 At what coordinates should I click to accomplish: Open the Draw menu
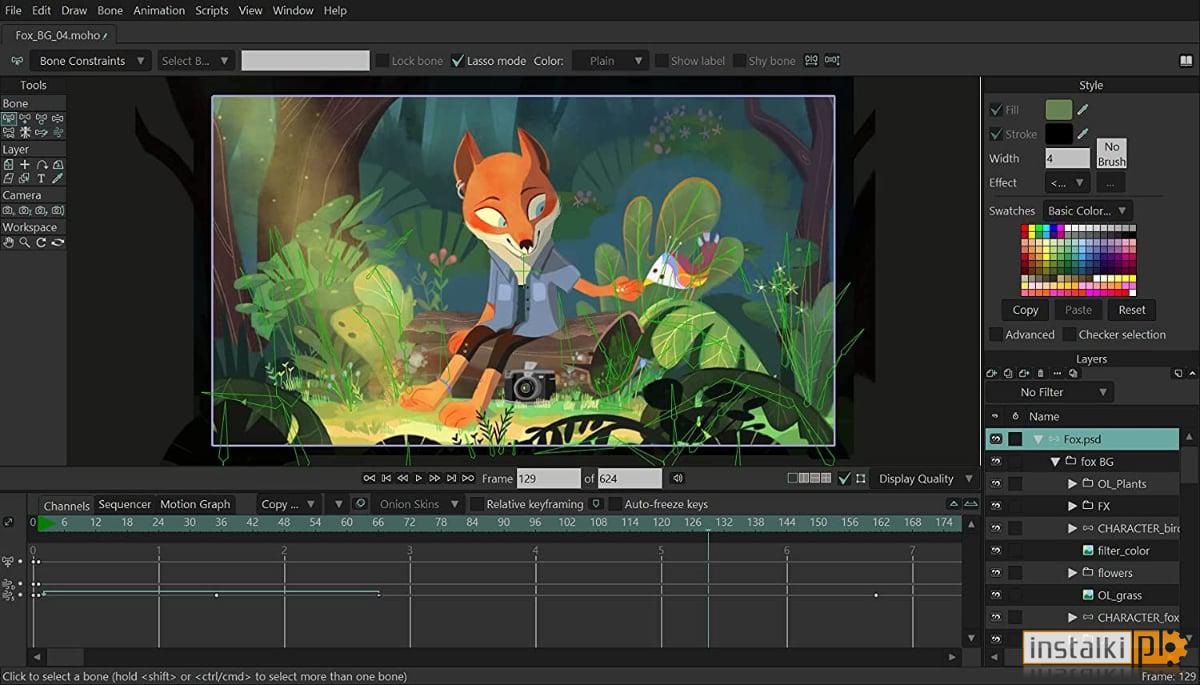pos(74,10)
